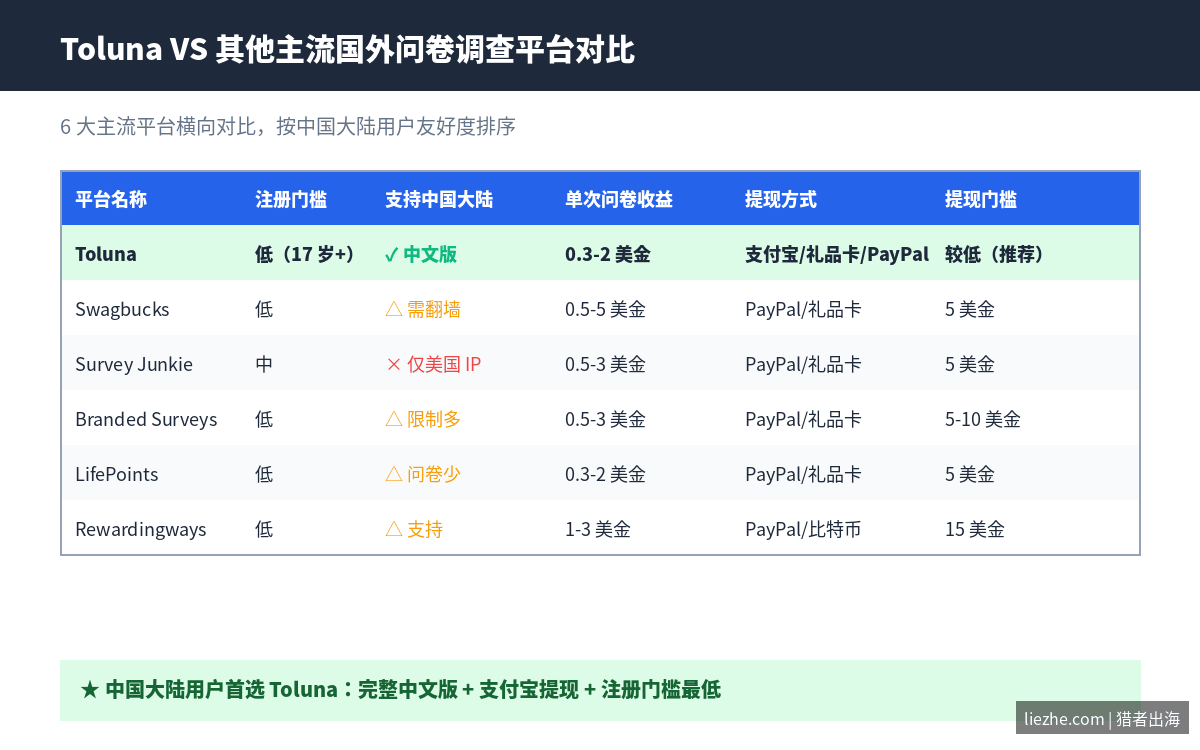Click Survey Junkie's "0.5-3 美金" earnings

click(605, 364)
